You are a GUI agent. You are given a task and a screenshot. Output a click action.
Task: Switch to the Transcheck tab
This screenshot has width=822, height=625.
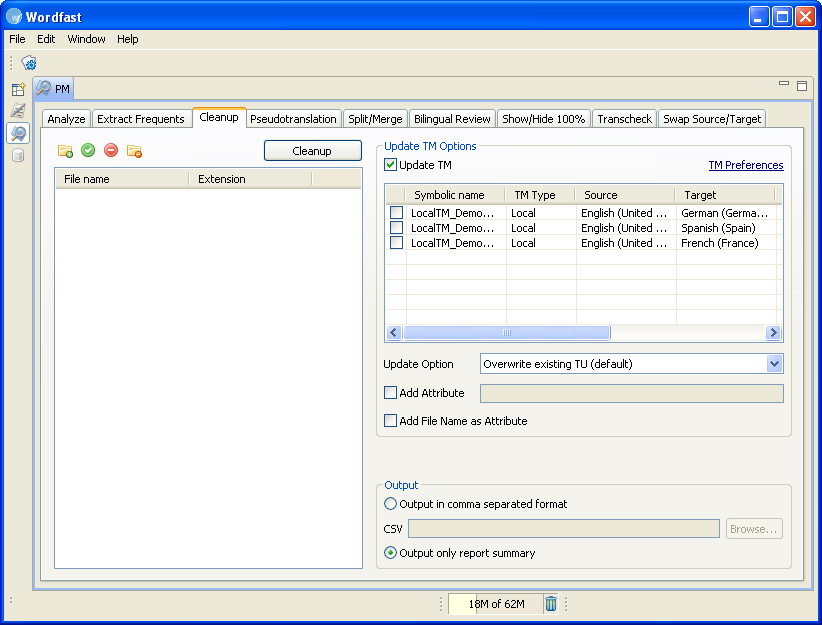(624, 119)
